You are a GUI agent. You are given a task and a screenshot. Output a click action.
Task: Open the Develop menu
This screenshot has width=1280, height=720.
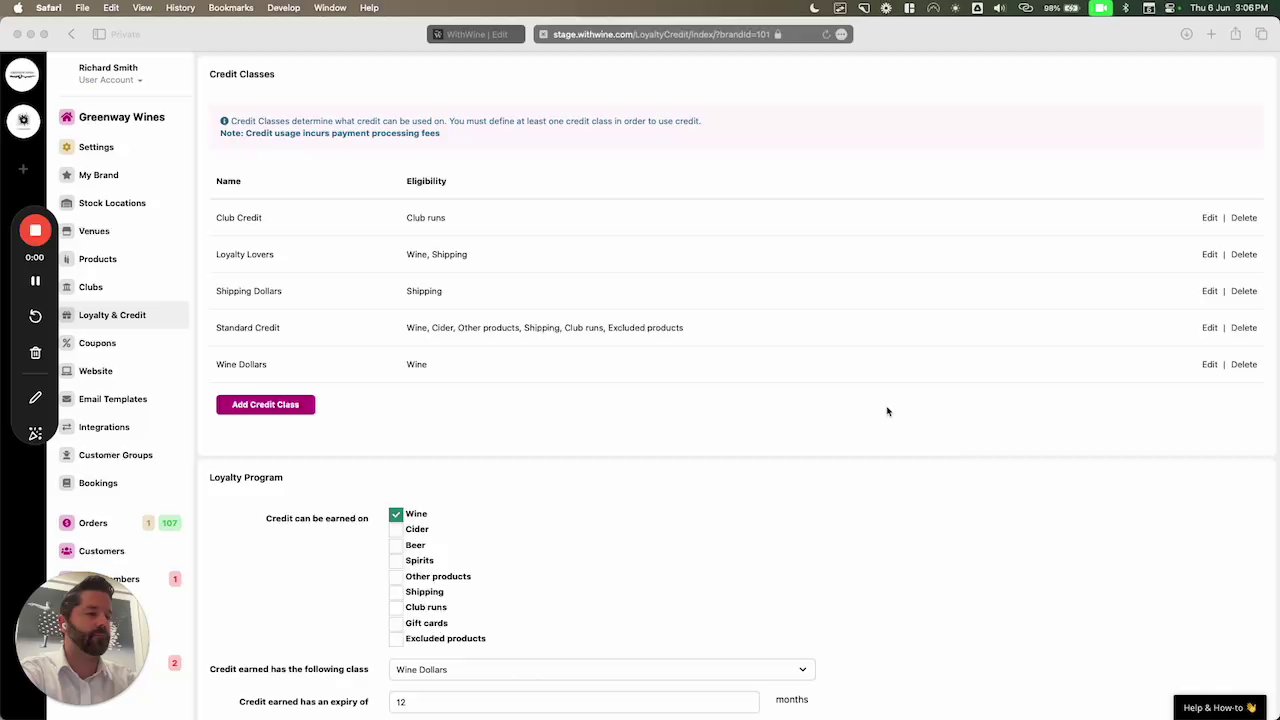283,8
